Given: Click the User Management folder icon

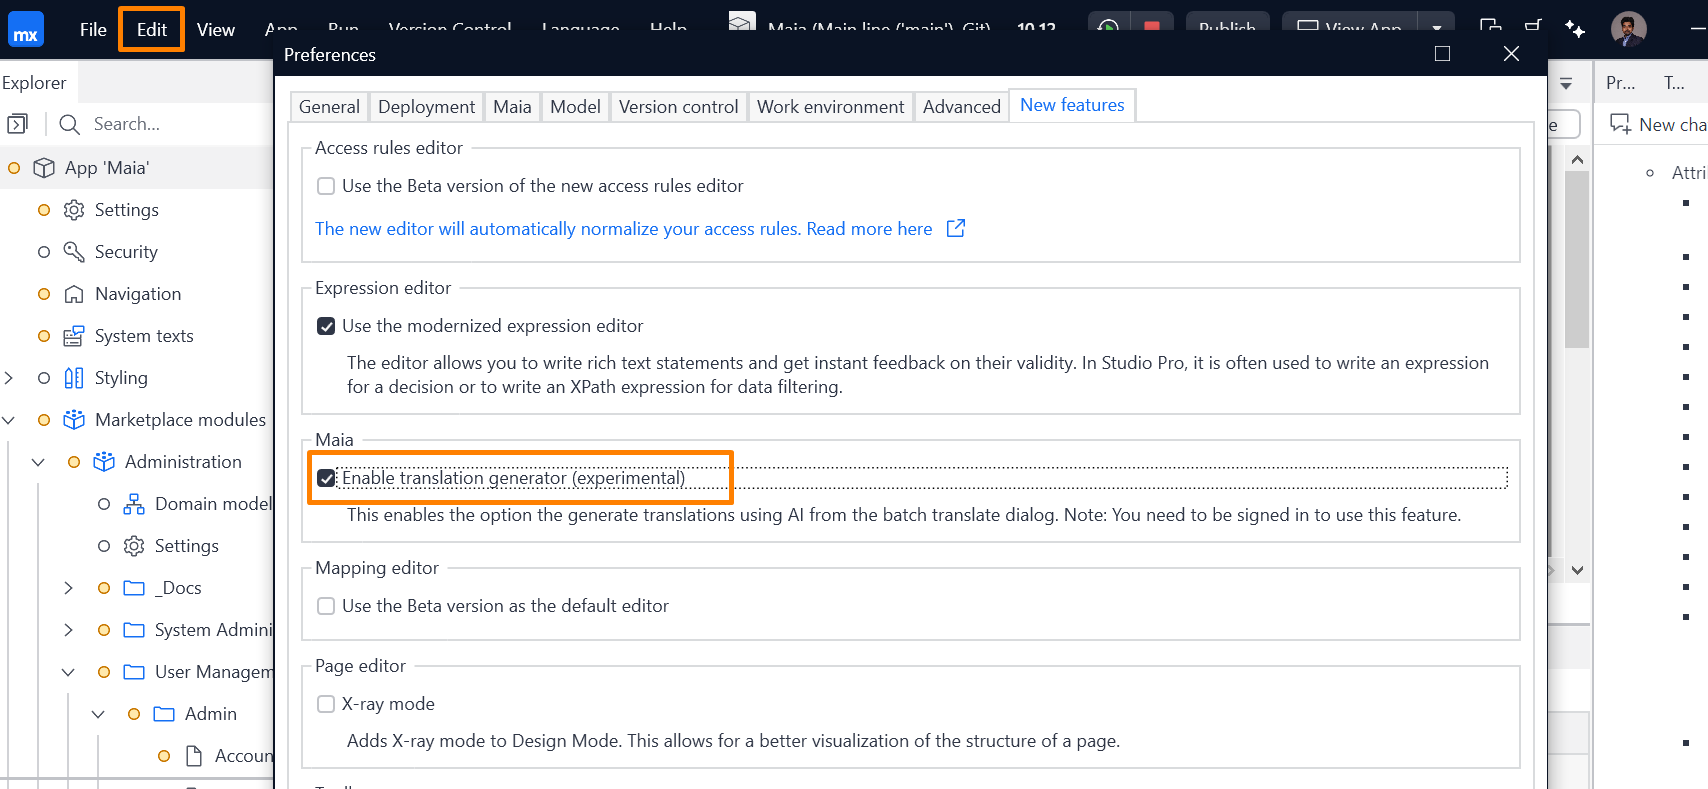Looking at the screenshot, I should pyautogui.click(x=134, y=672).
